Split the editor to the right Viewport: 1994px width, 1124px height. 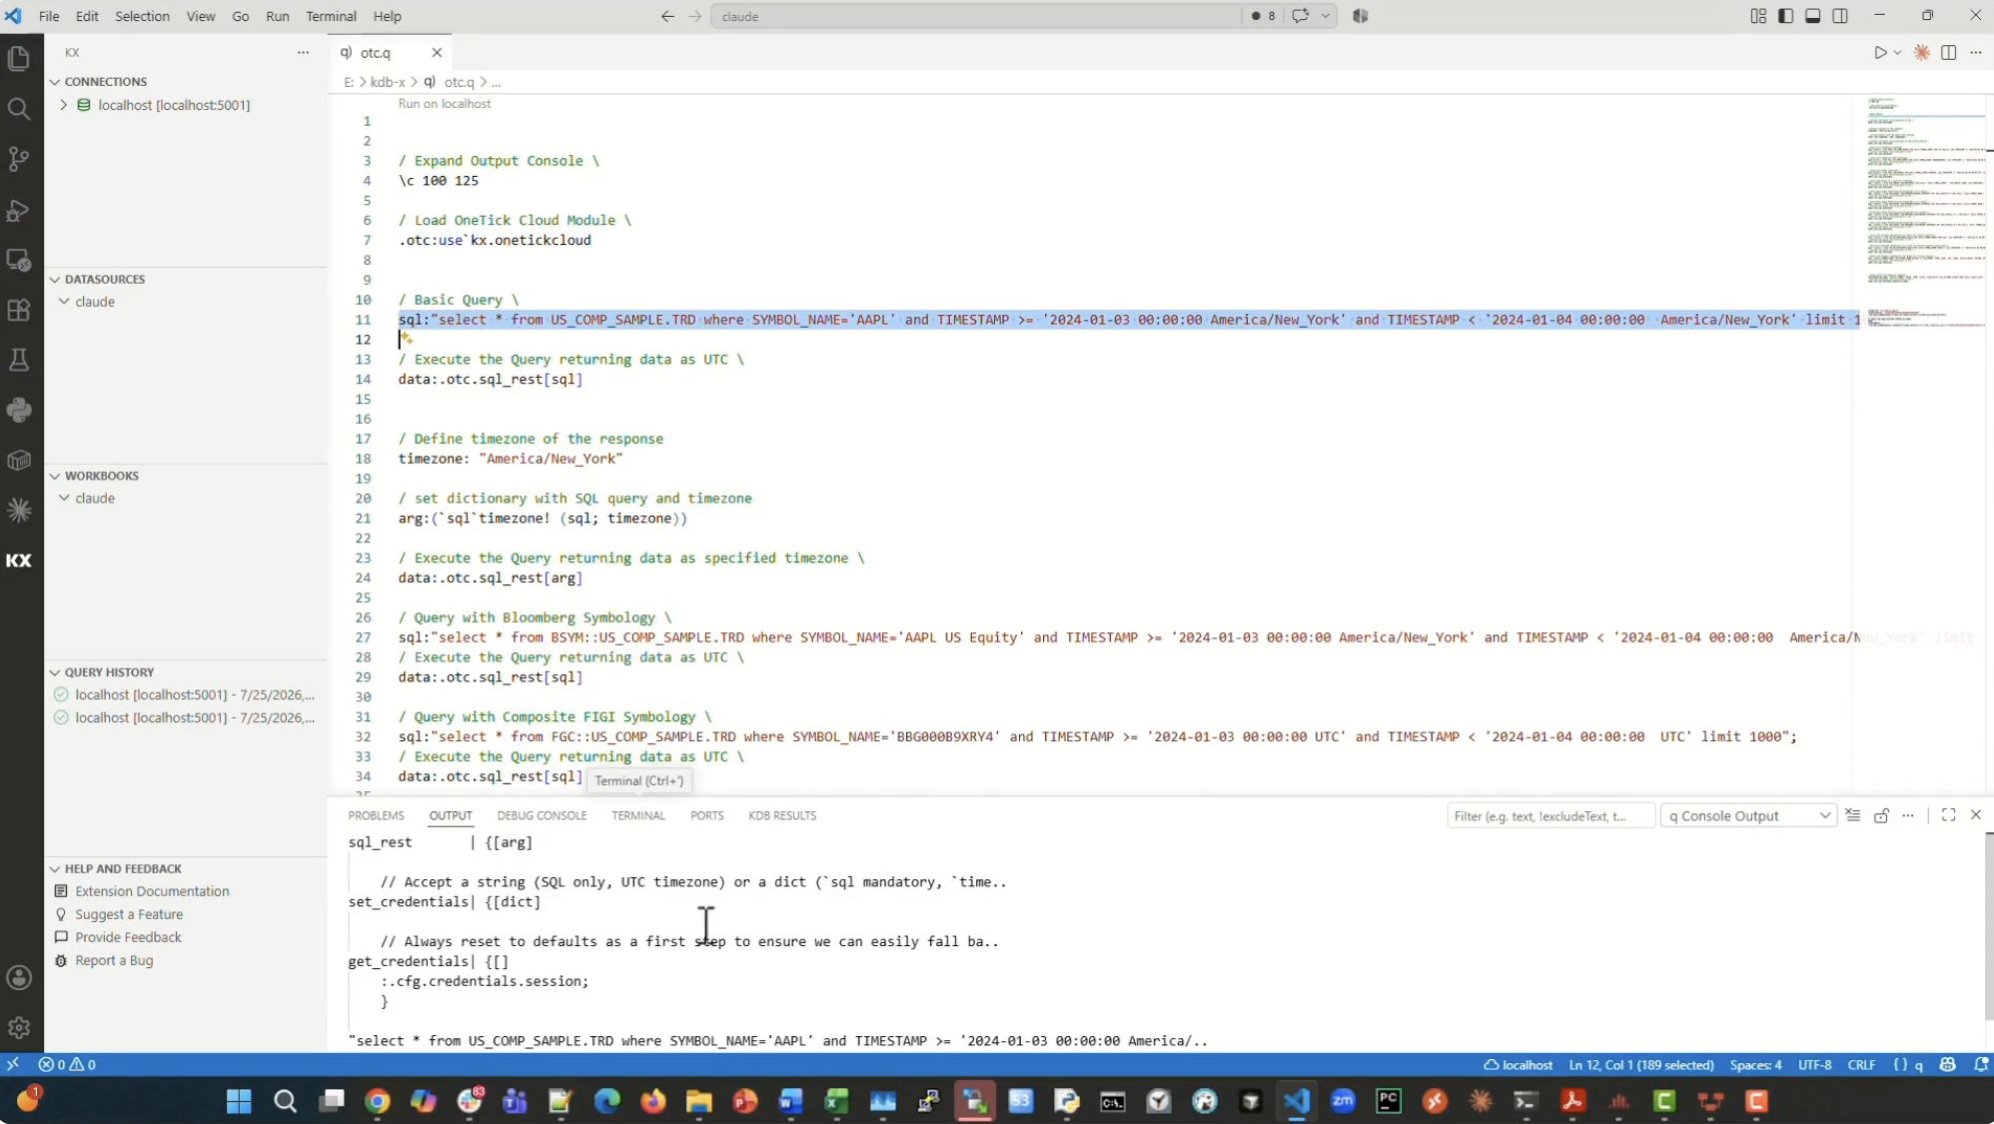[1948, 52]
